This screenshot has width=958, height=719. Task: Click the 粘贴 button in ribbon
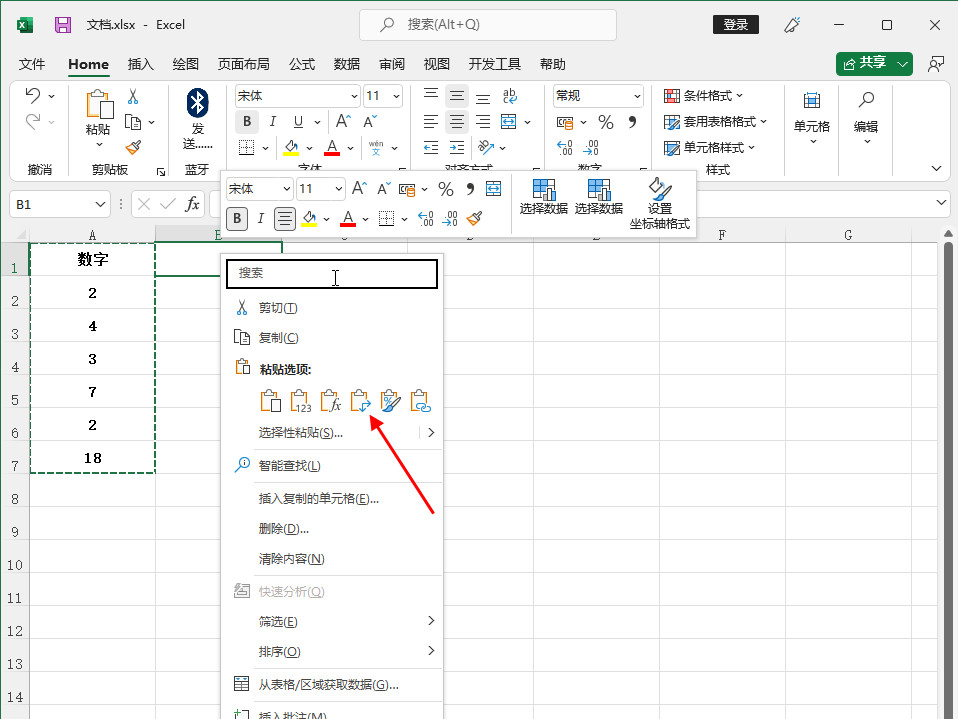(x=98, y=120)
